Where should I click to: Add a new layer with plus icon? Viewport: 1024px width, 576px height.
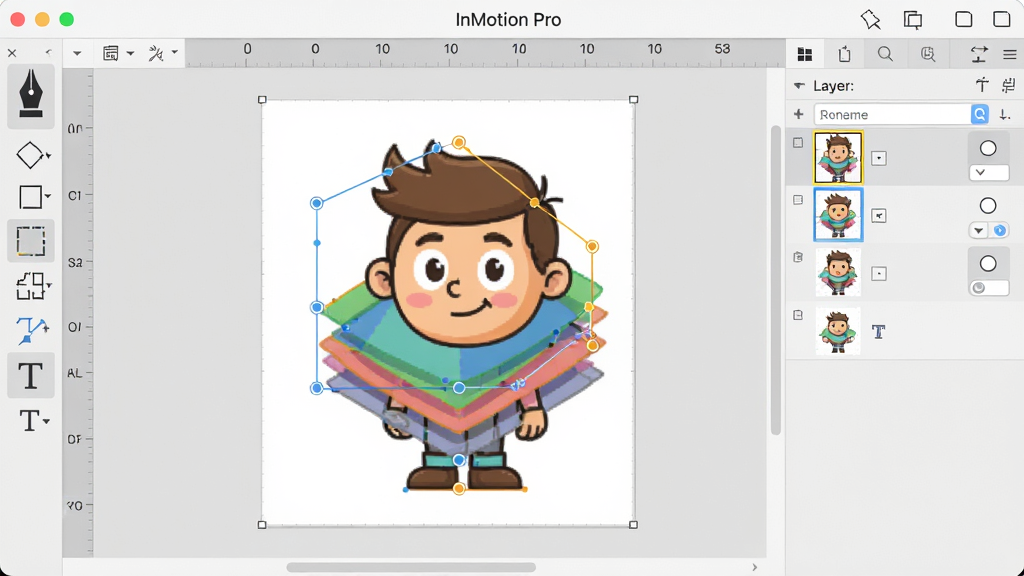[x=799, y=114]
